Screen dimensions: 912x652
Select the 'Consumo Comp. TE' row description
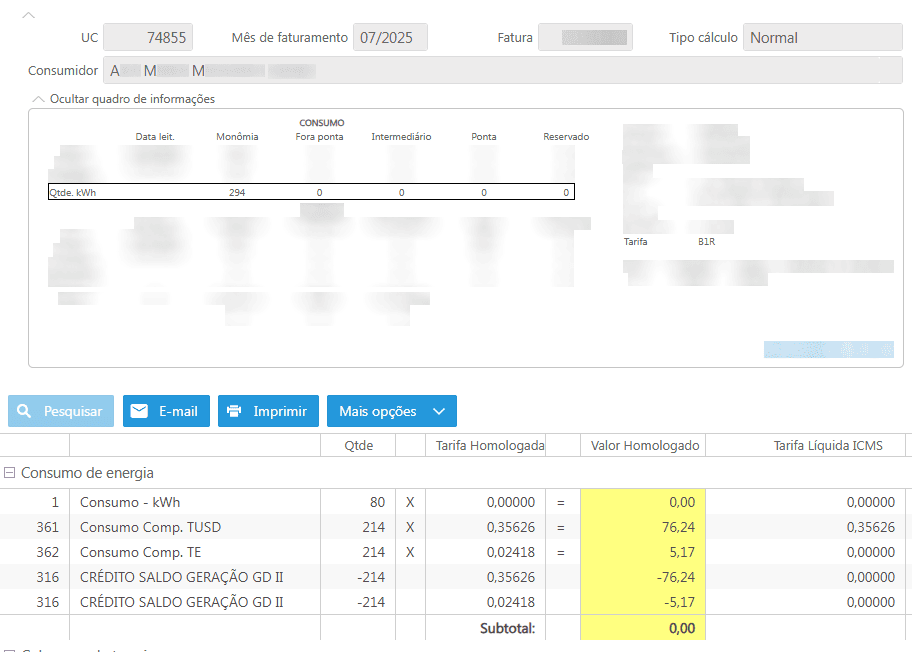[141, 552]
